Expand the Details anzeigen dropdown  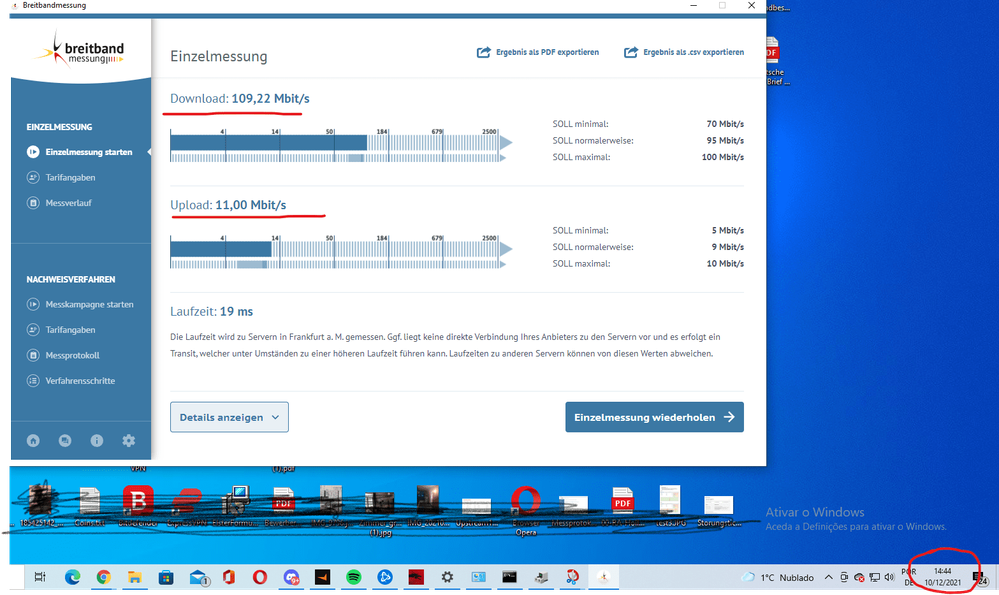[229, 417]
